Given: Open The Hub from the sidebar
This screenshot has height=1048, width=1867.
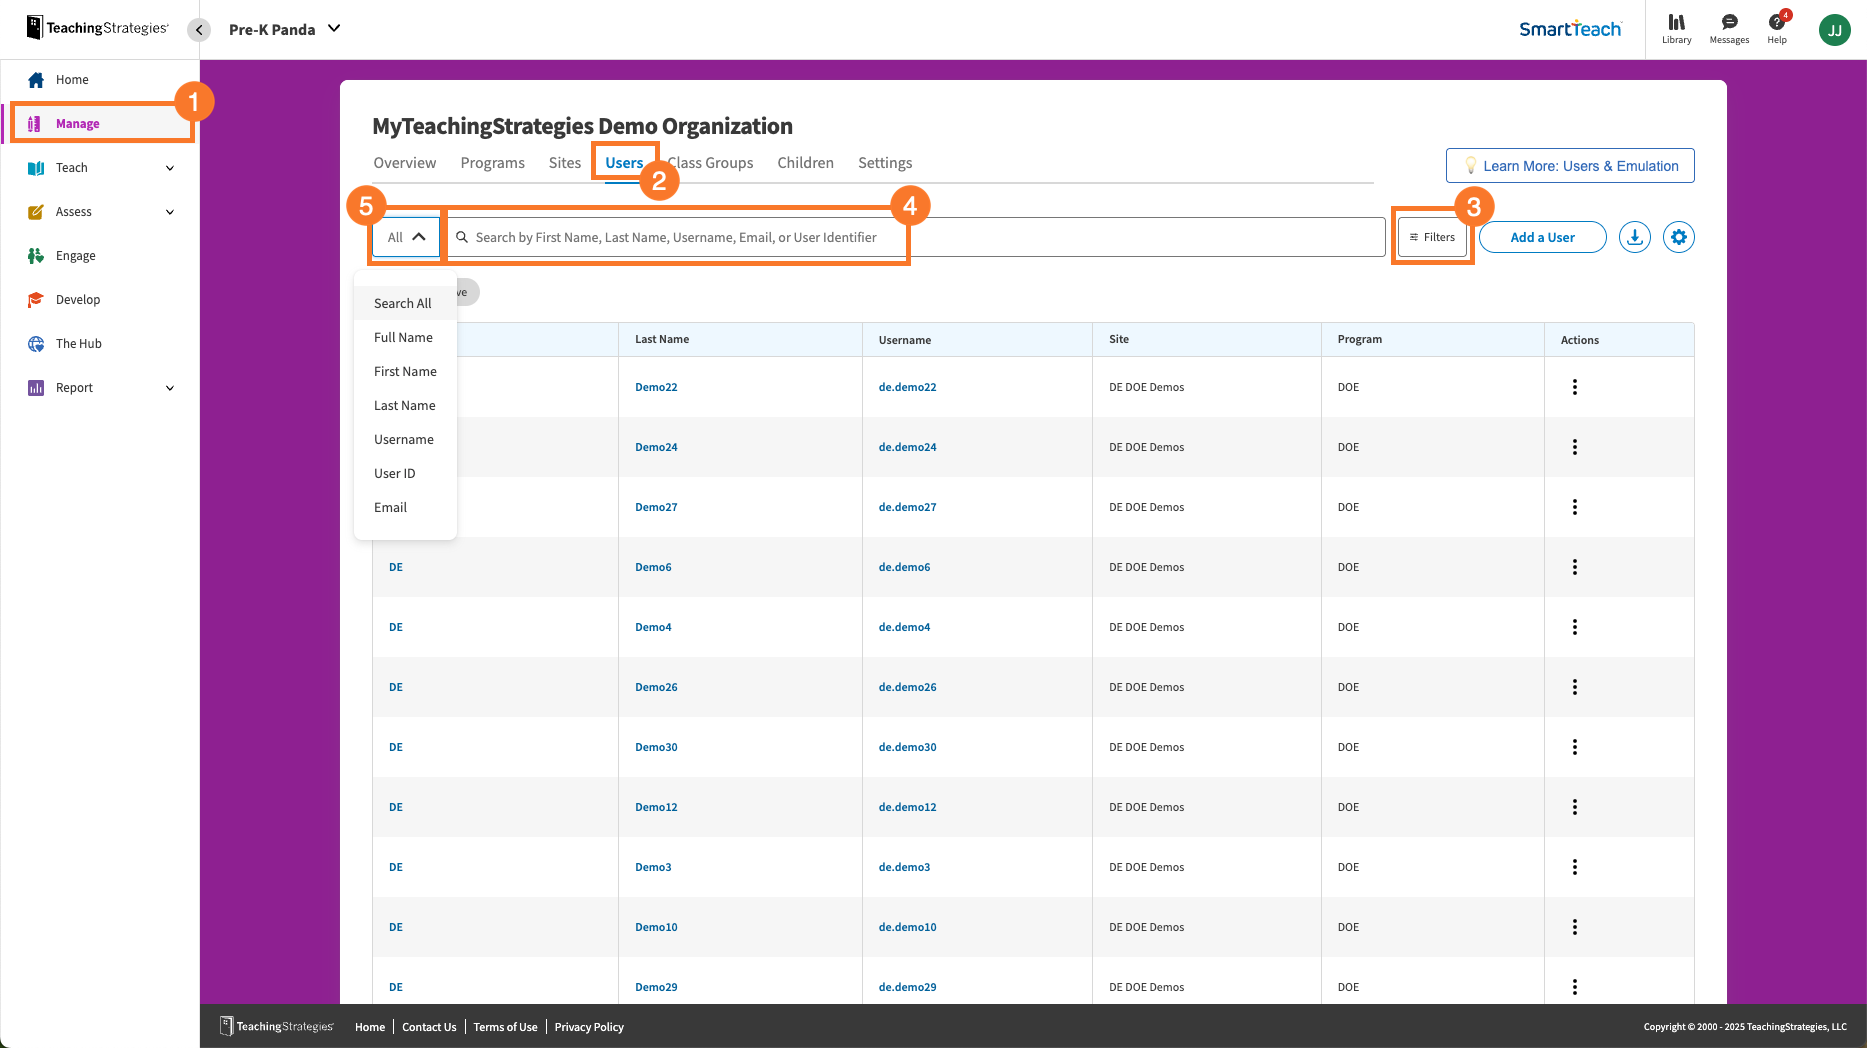Looking at the screenshot, I should 79,344.
